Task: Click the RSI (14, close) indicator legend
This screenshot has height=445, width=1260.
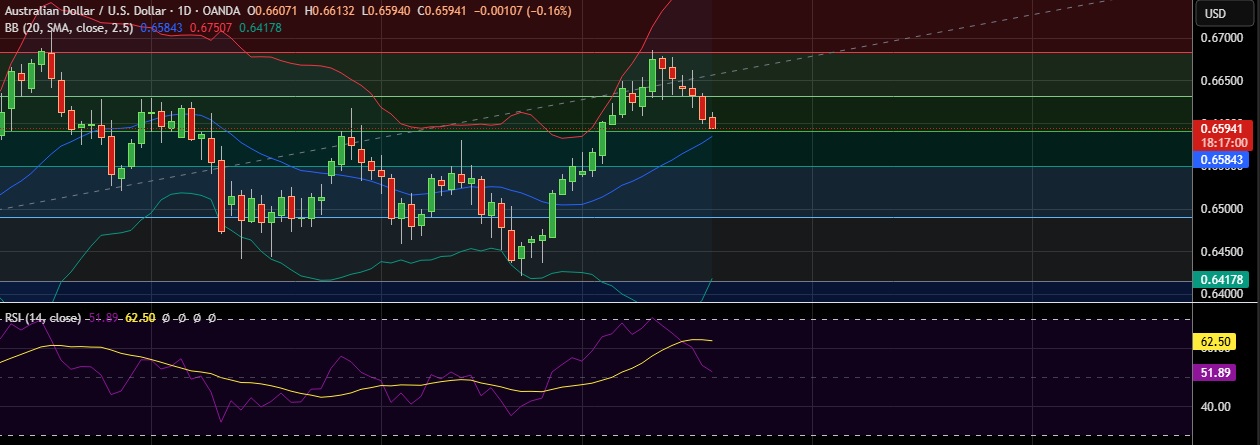Action: click(43, 317)
